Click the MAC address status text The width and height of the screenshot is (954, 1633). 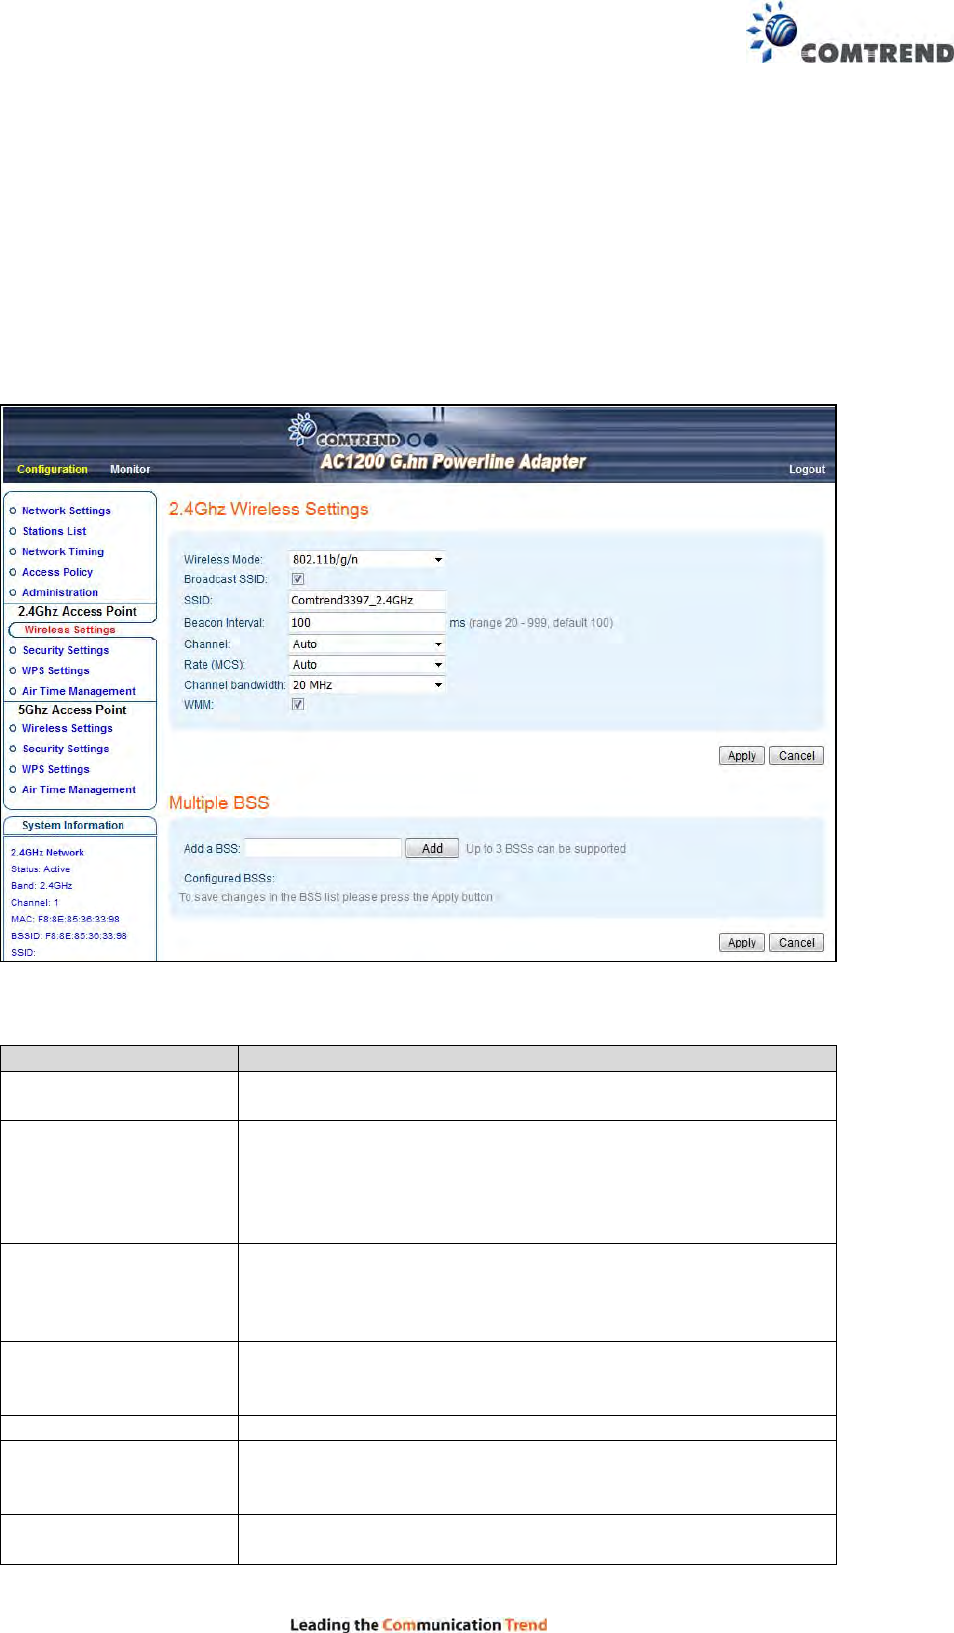click(x=65, y=919)
